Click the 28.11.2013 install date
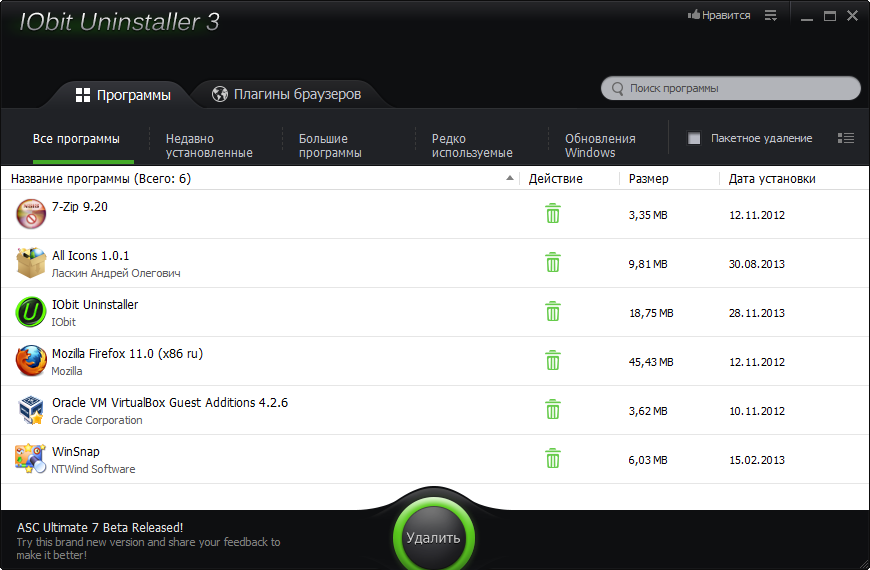 (x=757, y=313)
